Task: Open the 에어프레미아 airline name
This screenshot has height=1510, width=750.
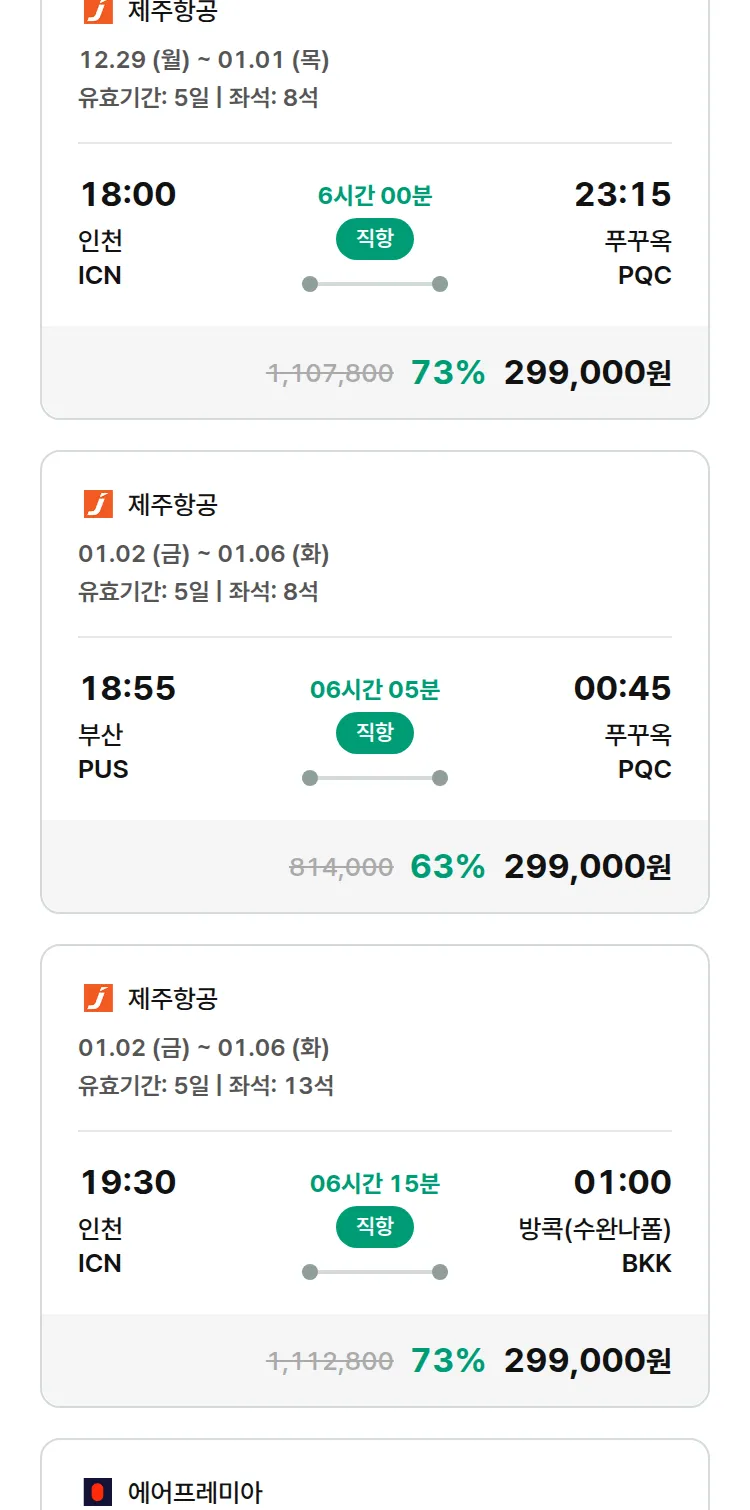Action: coord(195,1493)
